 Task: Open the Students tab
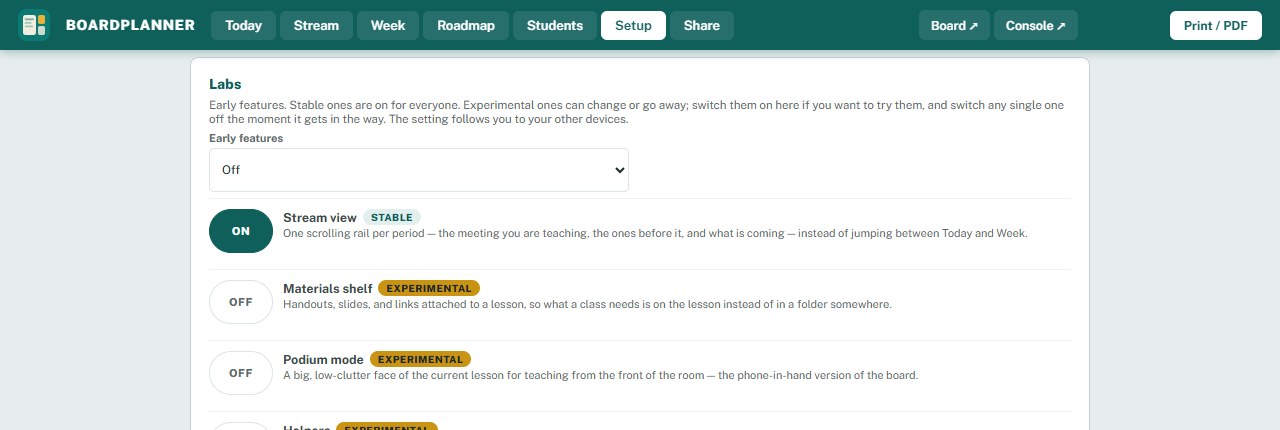(555, 25)
